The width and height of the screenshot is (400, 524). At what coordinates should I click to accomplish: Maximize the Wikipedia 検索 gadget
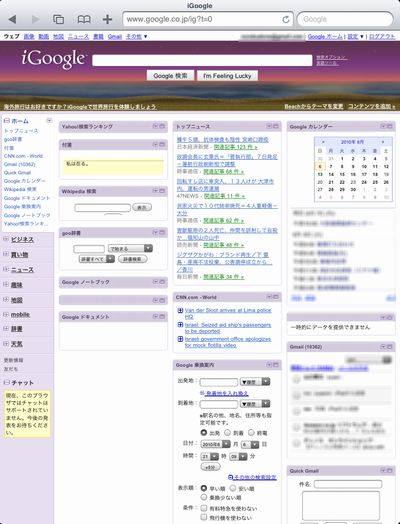point(162,191)
